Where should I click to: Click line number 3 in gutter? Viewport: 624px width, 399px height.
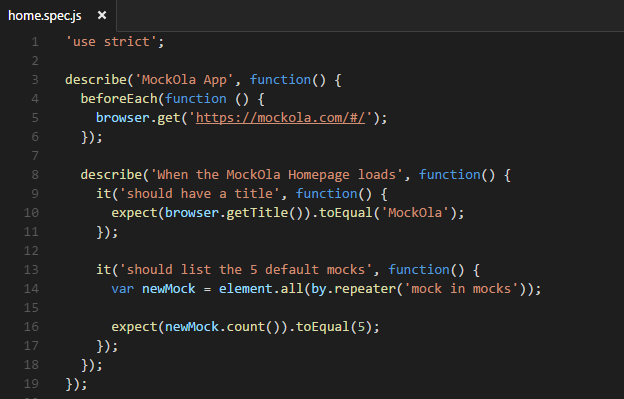coord(35,80)
